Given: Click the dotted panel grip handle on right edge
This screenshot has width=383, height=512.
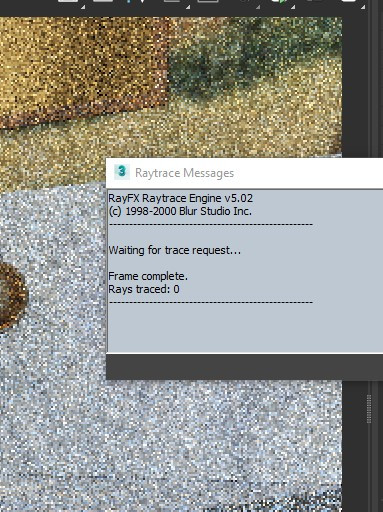Looking at the screenshot, I should (x=369, y=409).
